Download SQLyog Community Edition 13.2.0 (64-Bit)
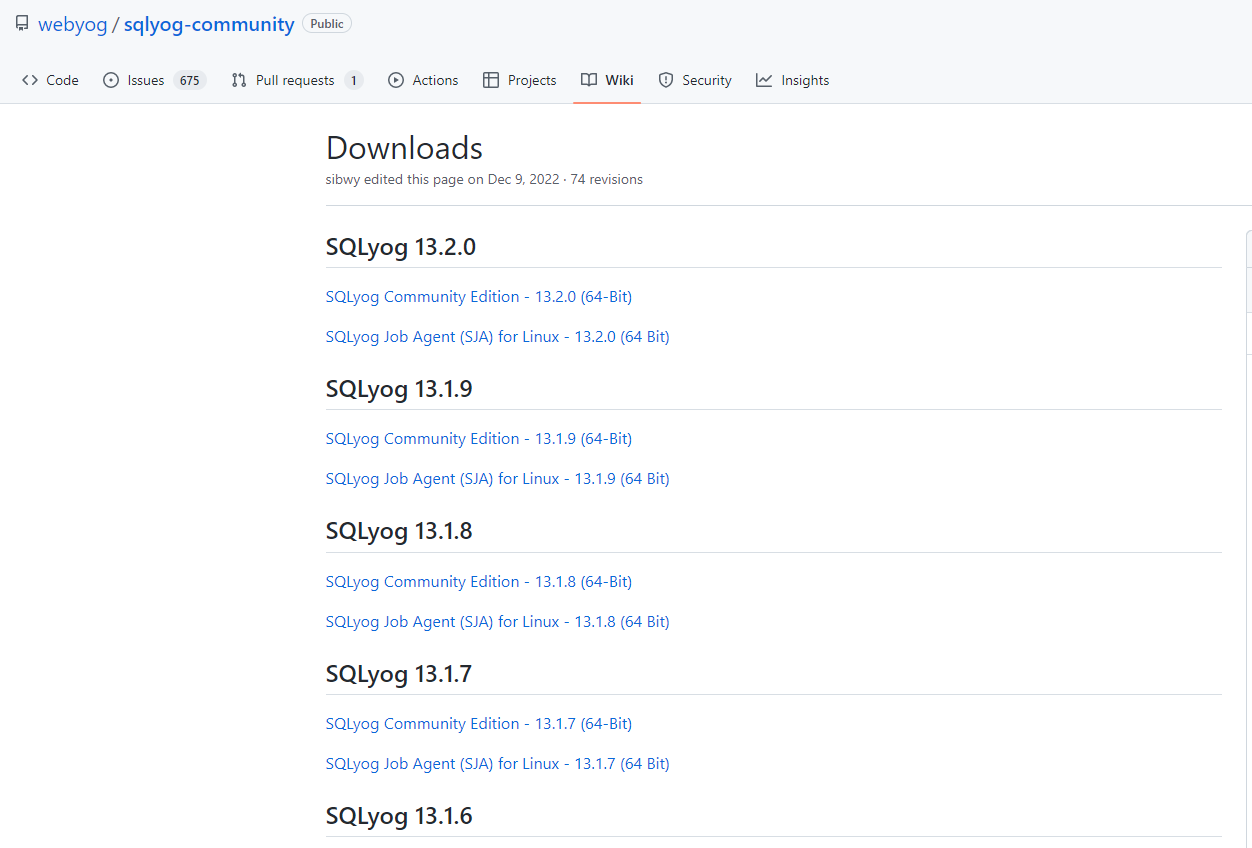The width and height of the screenshot is (1252, 848). click(x=479, y=297)
